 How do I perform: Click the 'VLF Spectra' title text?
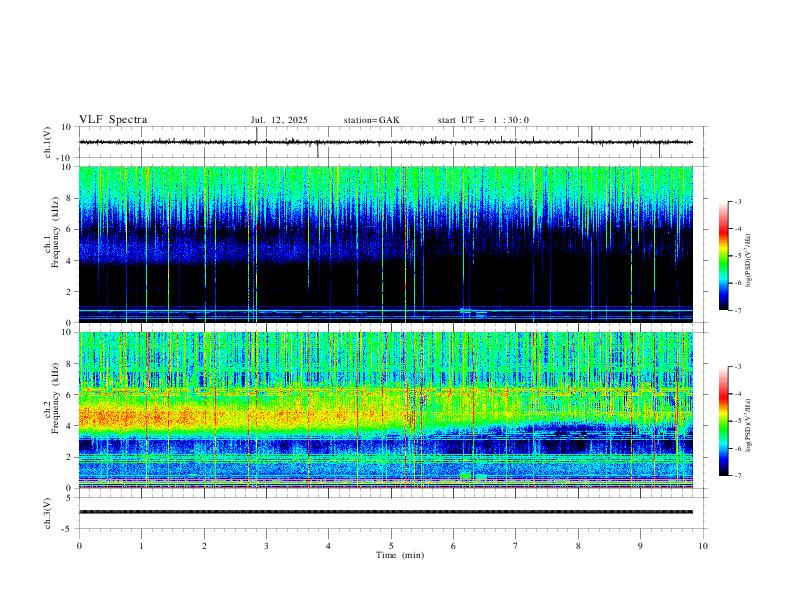113,120
